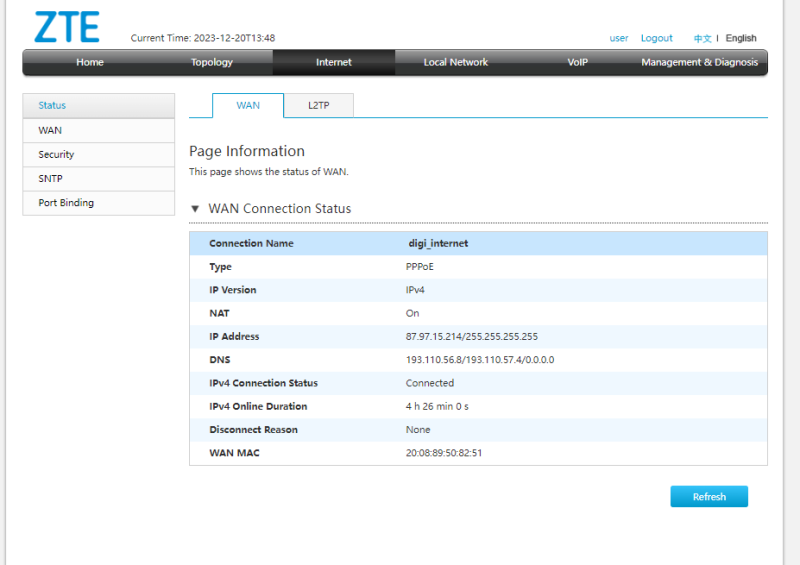800x565 pixels.
Task: Click the user account link
Action: click(x=619, y=38)
